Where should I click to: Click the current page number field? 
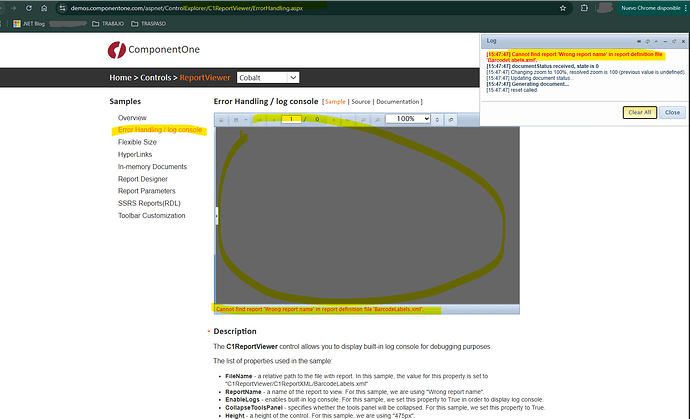point(291,119)
